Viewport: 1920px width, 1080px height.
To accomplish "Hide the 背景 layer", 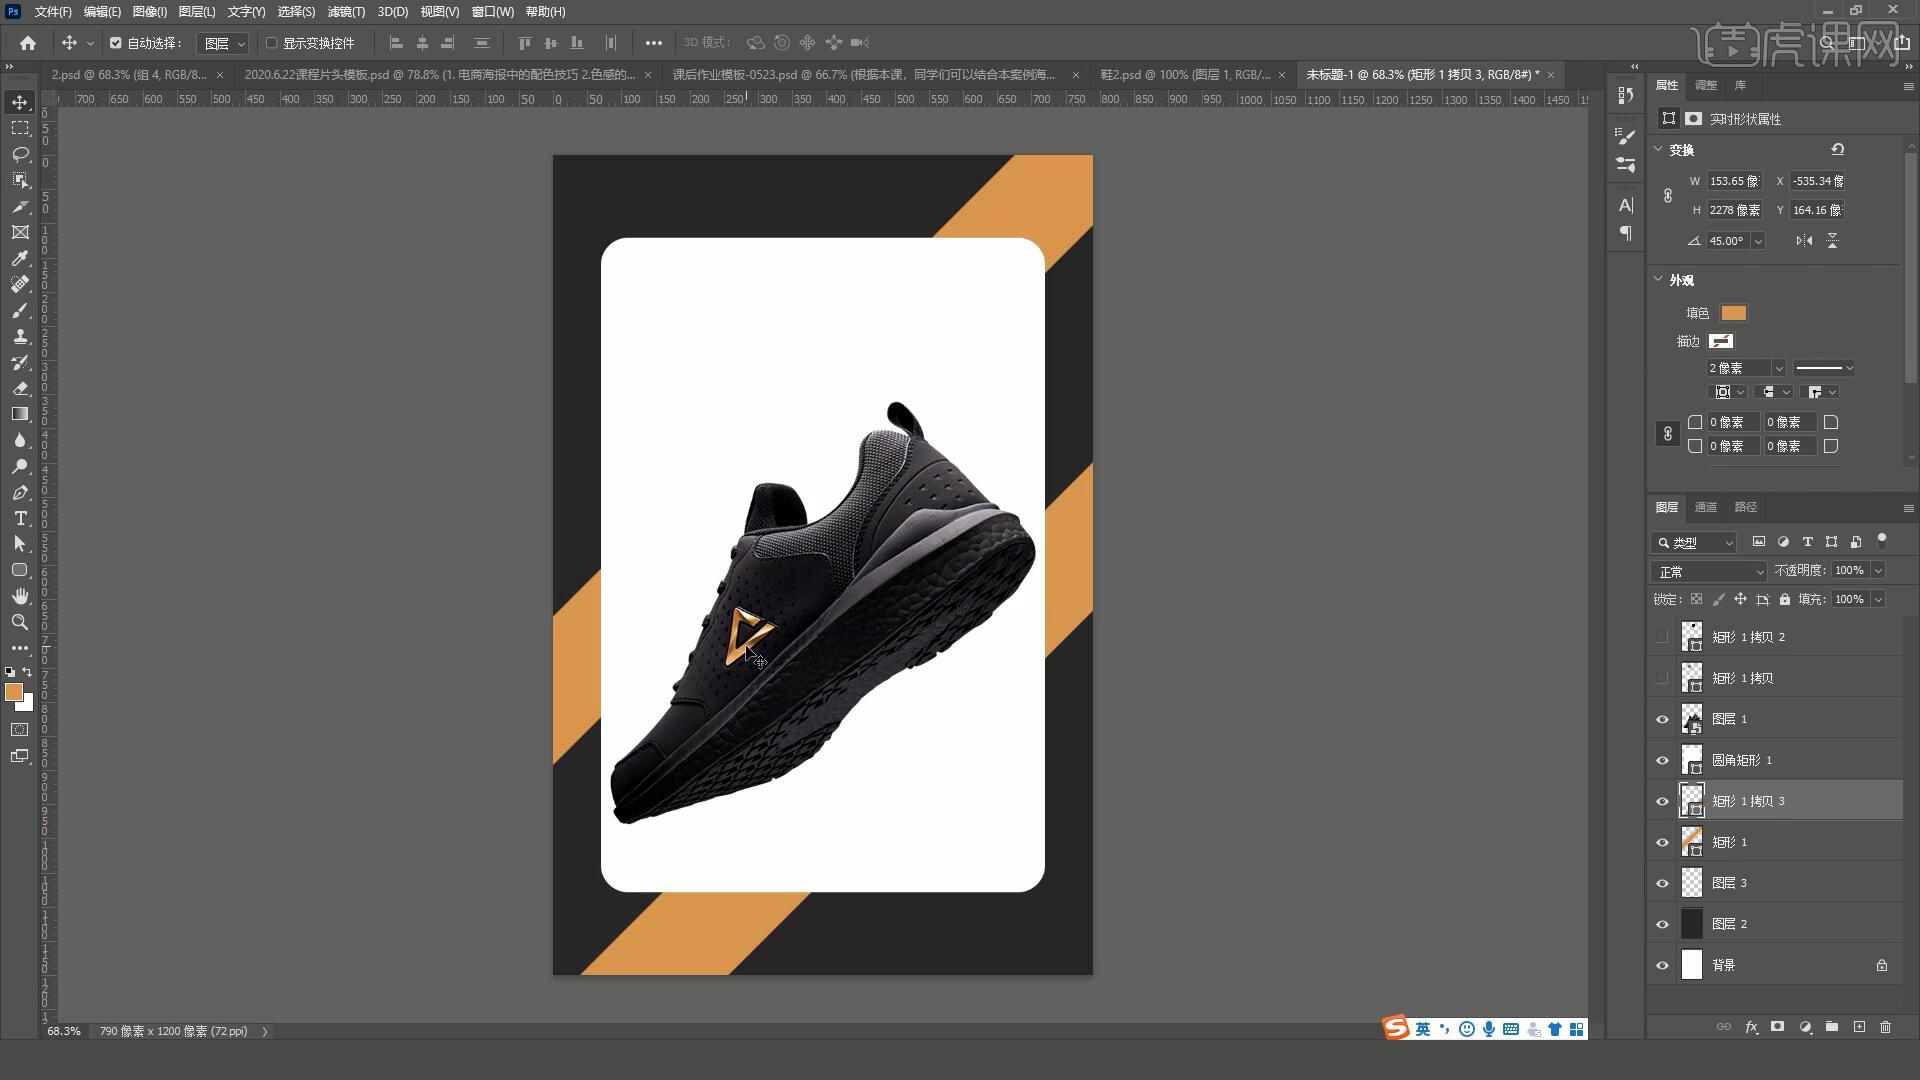I will (1662, 965).
